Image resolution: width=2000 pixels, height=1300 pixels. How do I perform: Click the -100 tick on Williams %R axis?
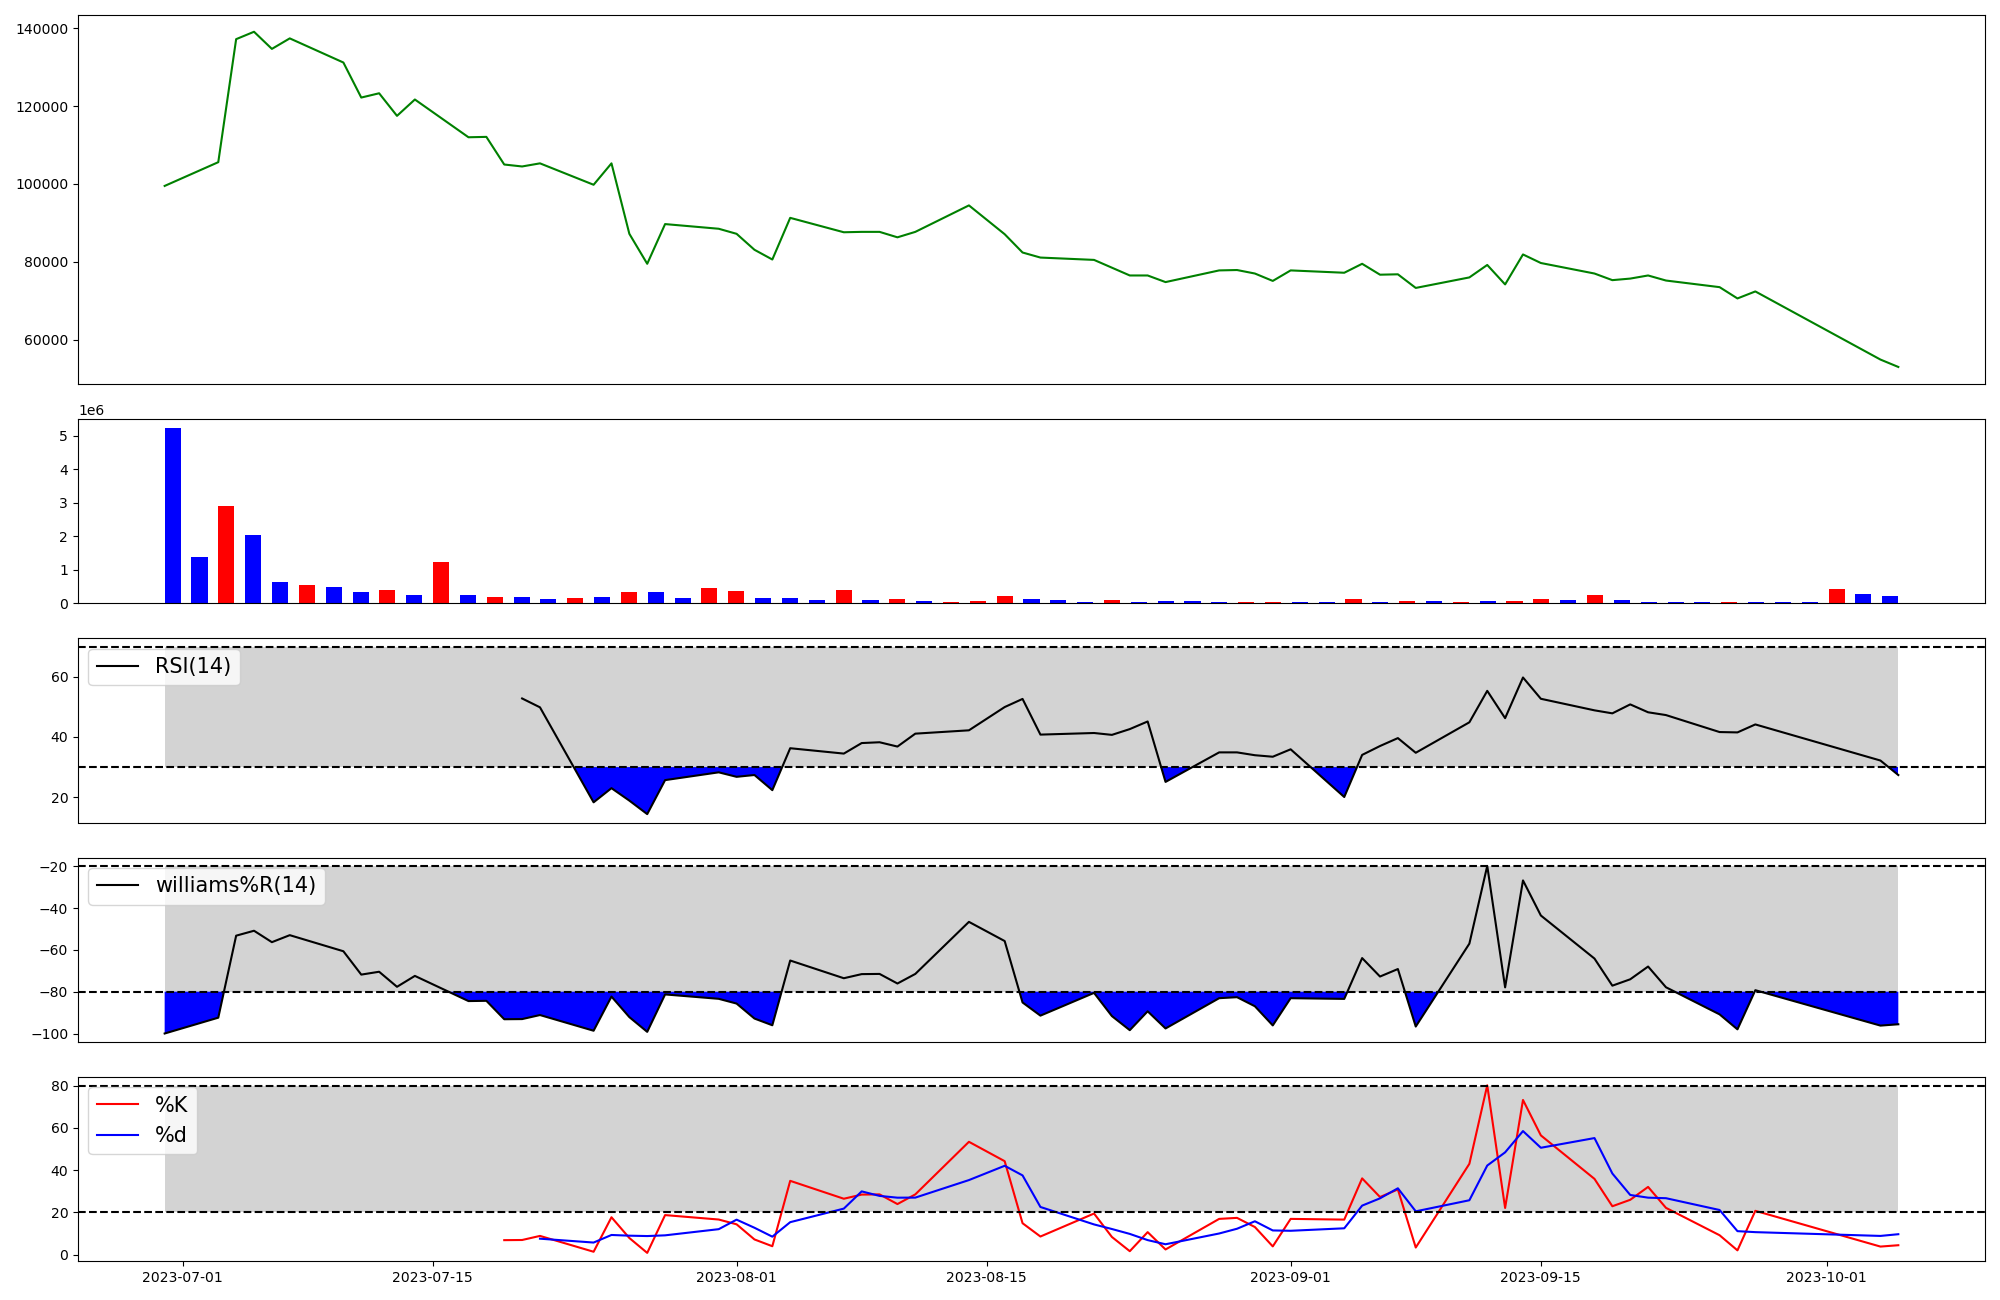[49, 1034]
